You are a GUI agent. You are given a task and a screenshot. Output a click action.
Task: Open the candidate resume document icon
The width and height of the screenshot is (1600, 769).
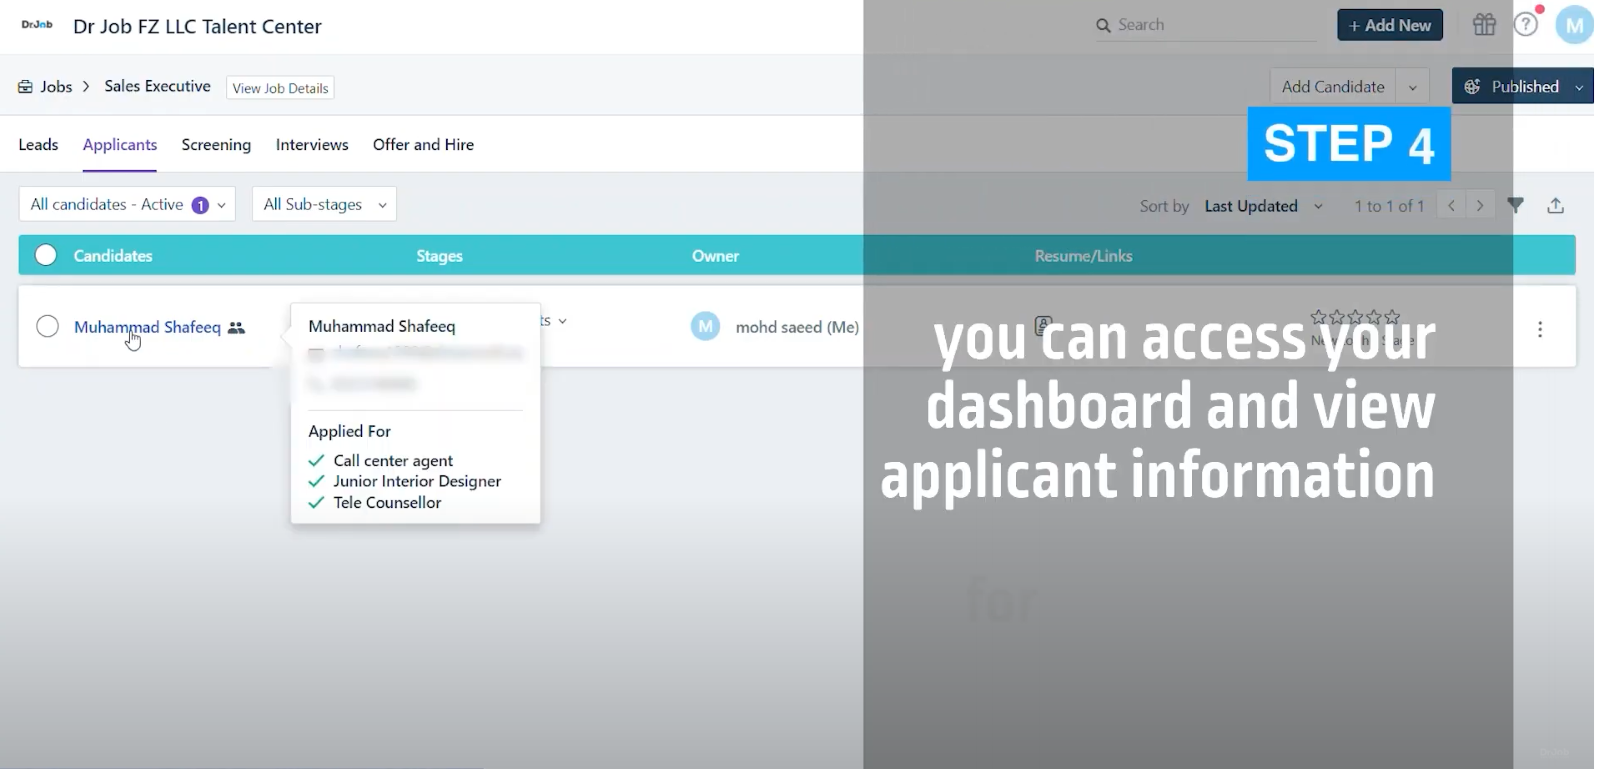click(1043, 325)
